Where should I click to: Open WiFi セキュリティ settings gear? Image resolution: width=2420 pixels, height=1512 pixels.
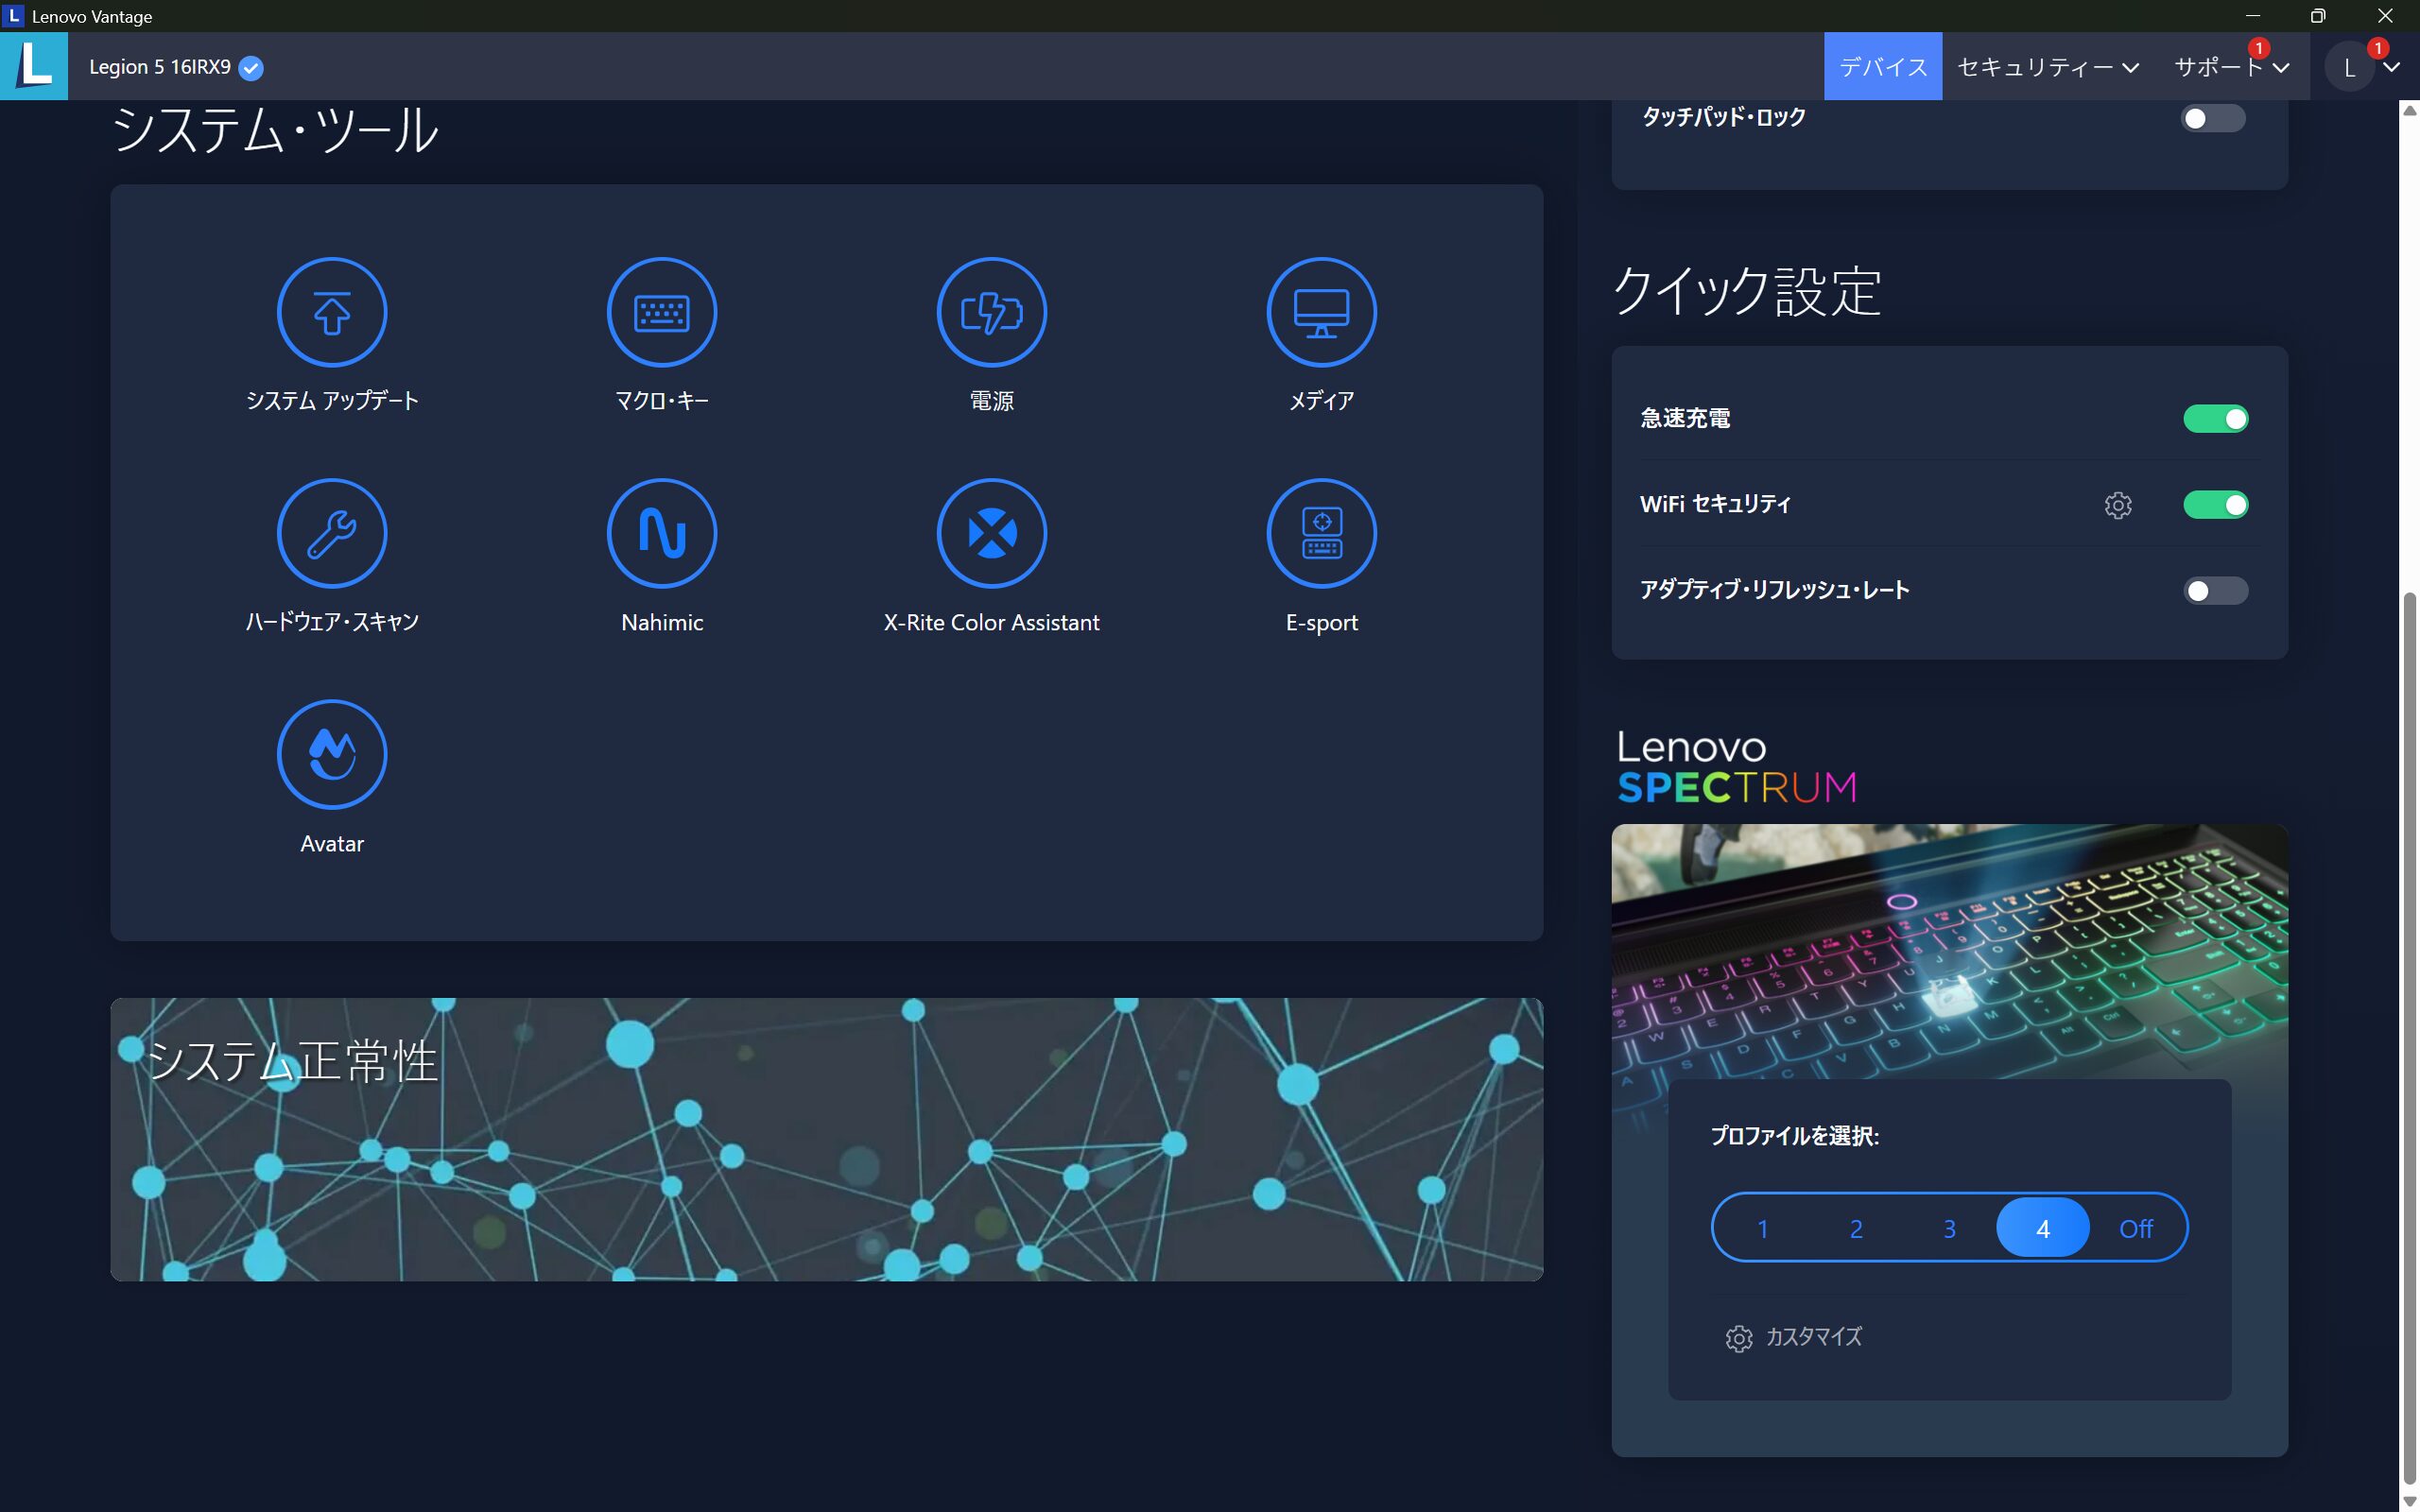click(x=2118, y=505)
